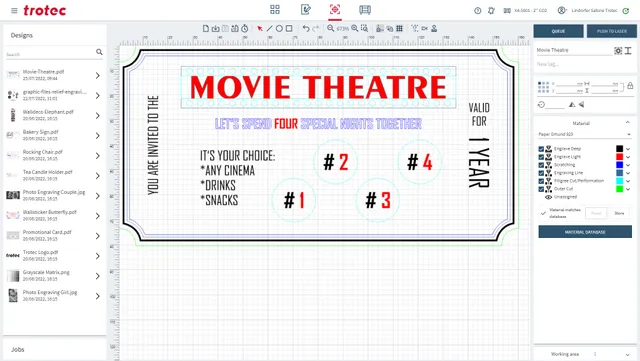Redo the last undone action
The width and height of the screenshot is (640, 361).
pos(316,28)
